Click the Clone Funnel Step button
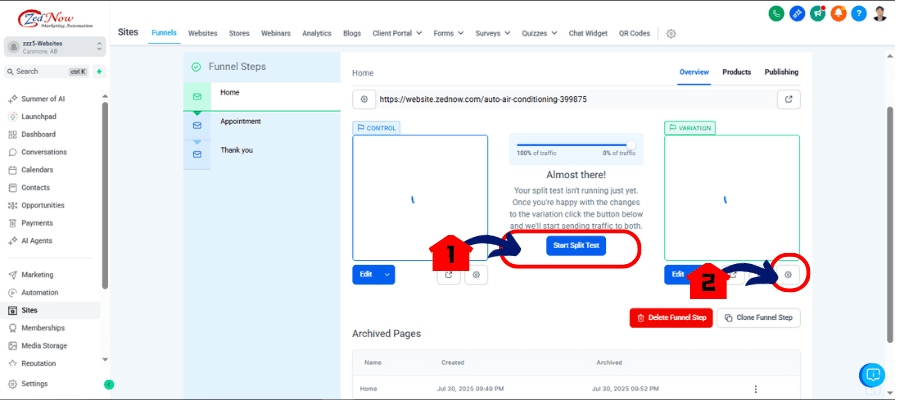This screenshot has width=900, height=400. click(758, 317)
